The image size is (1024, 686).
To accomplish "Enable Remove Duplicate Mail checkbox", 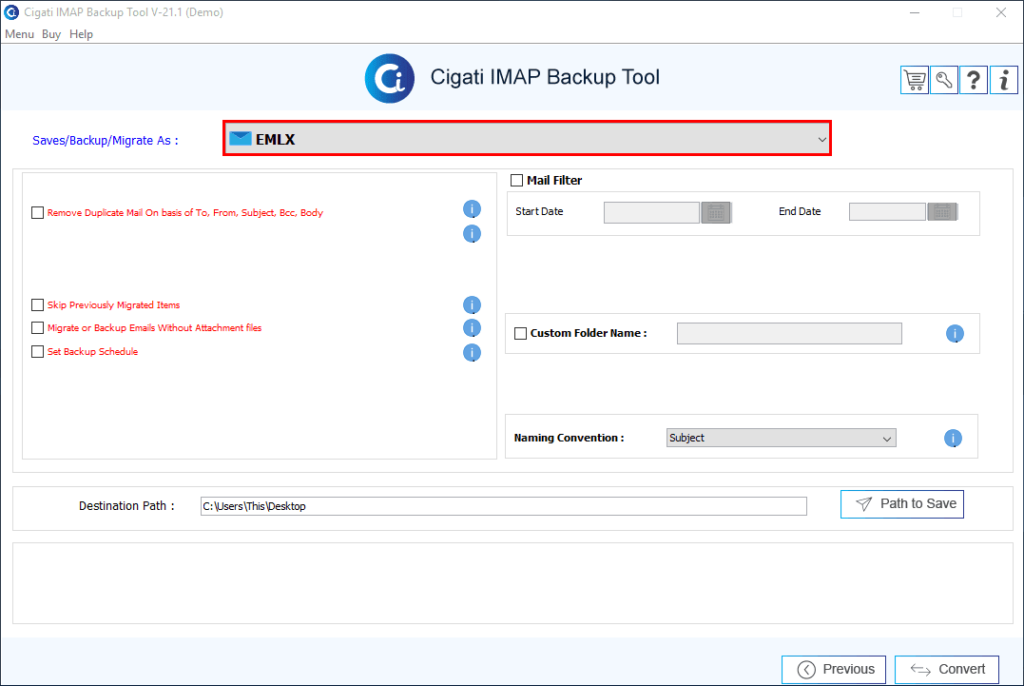I will pyautogui.click(x=37, y=212).
